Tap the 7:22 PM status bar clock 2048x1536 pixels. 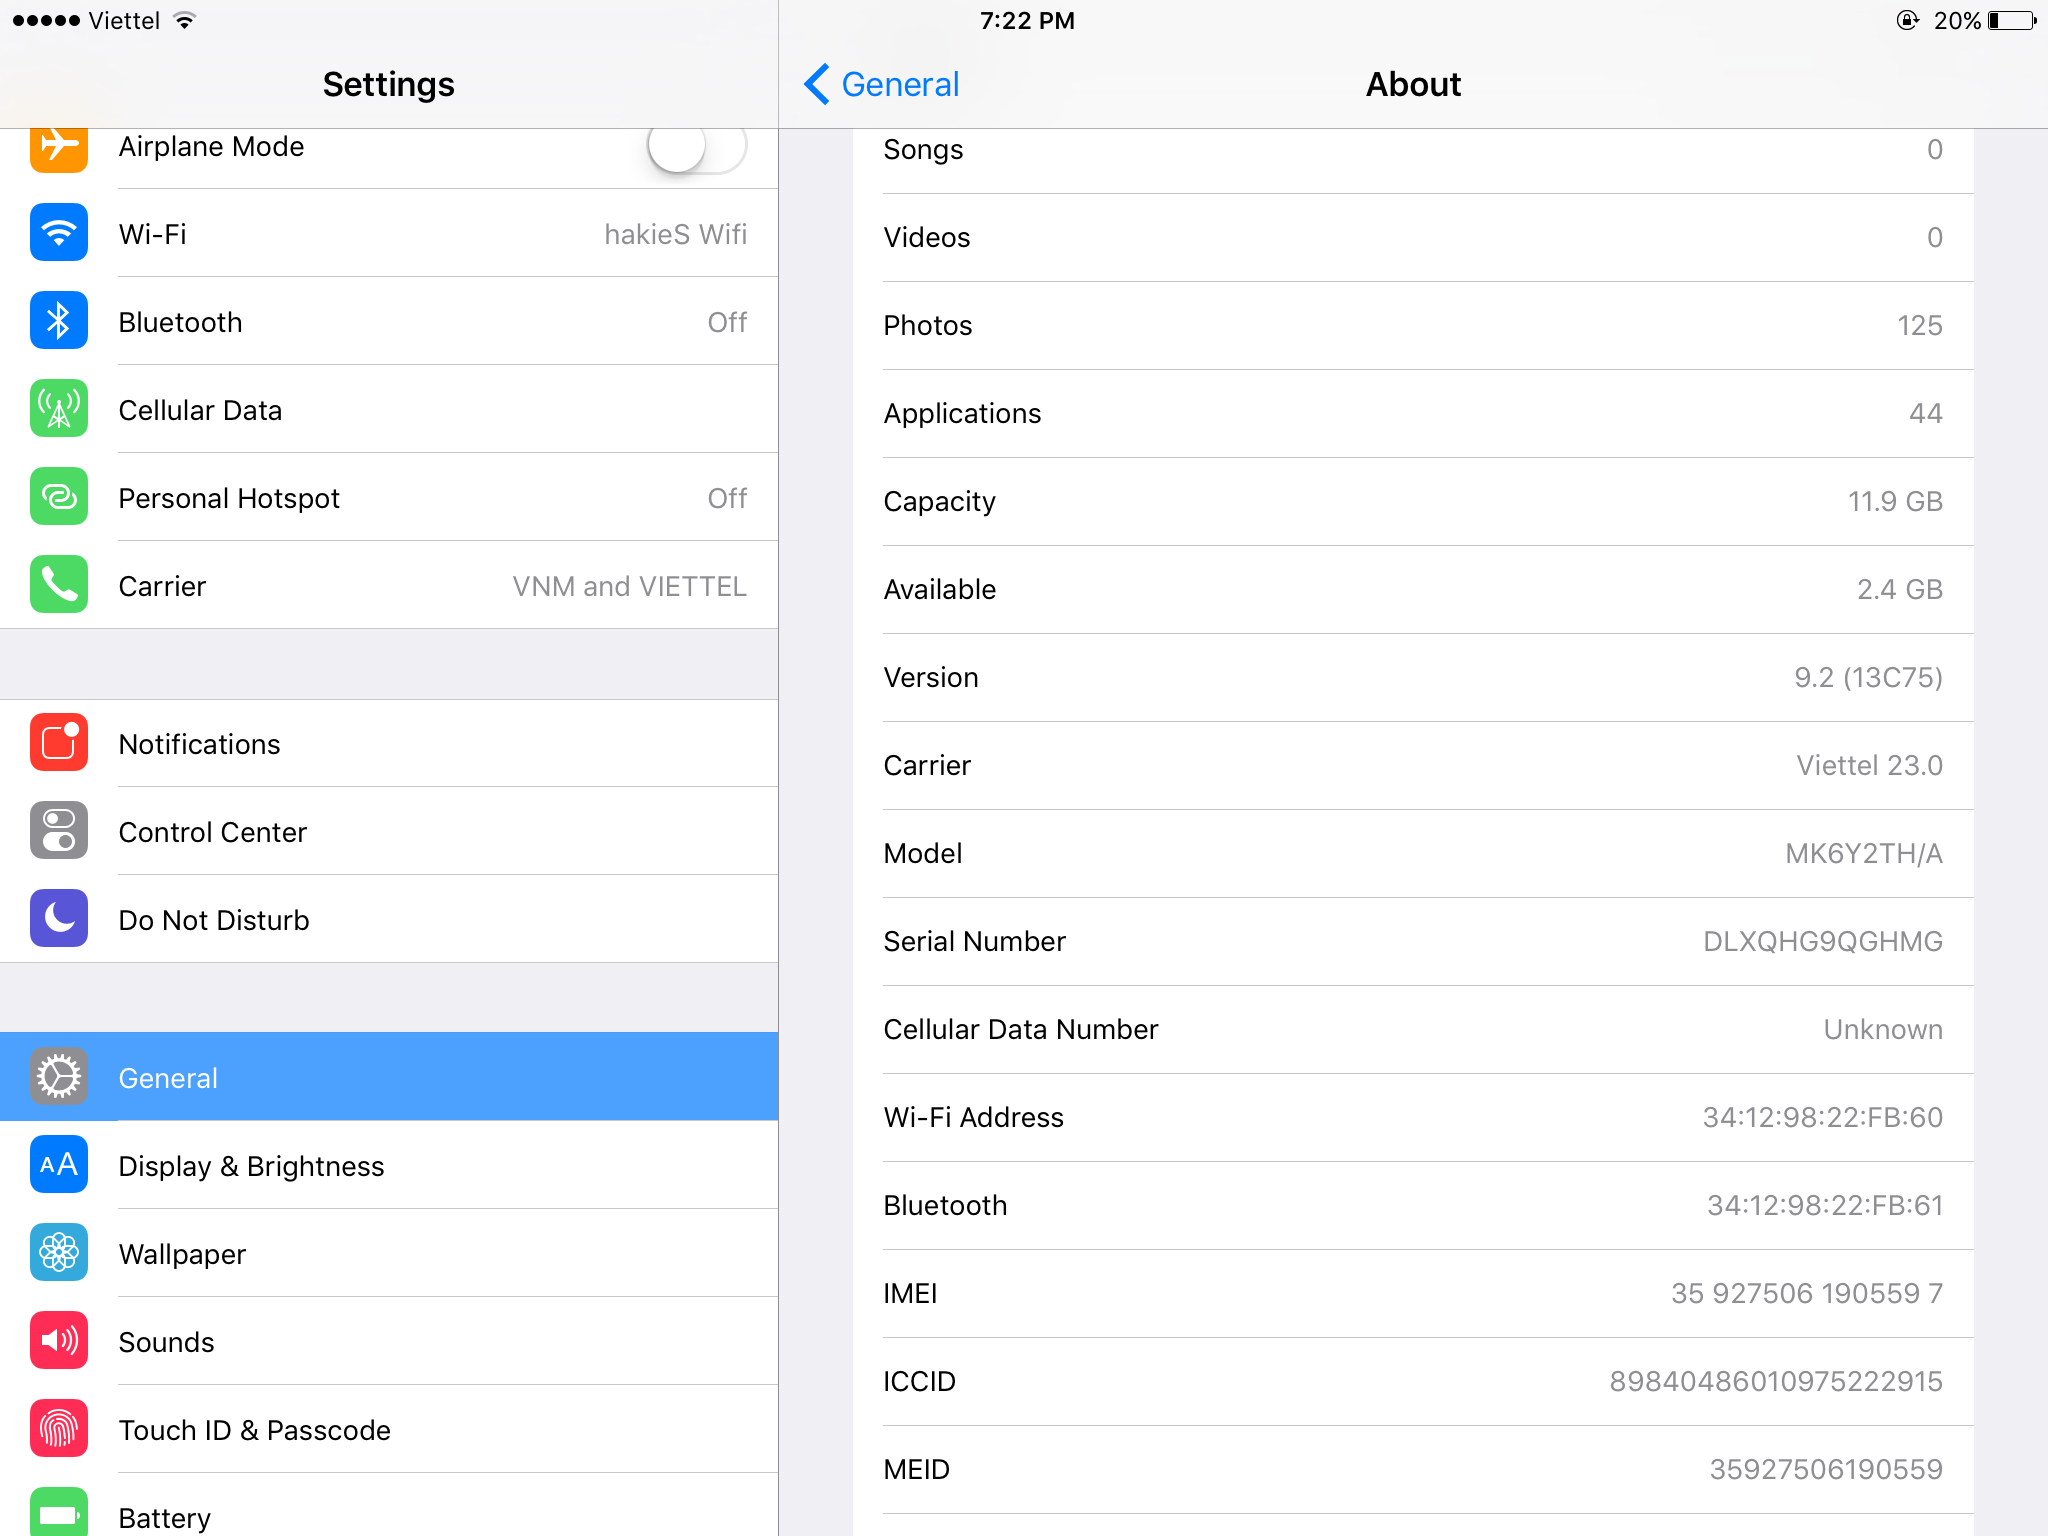1027,21
